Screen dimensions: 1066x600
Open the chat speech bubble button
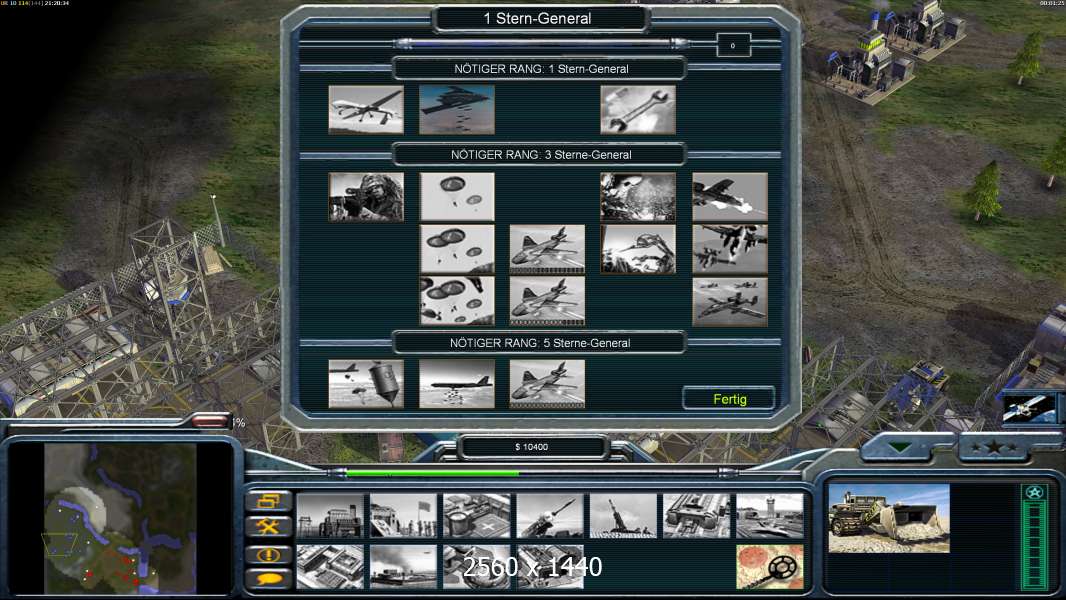[269, 580]
